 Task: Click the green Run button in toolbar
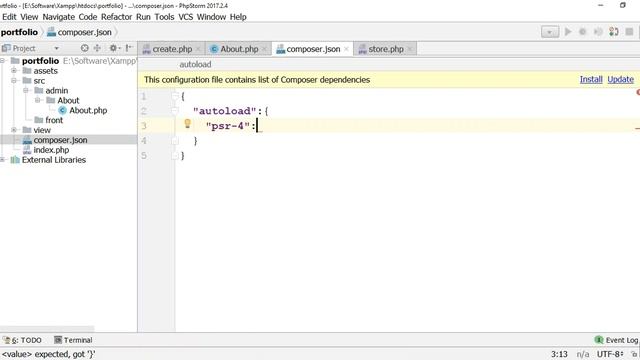tap(568, 32)
